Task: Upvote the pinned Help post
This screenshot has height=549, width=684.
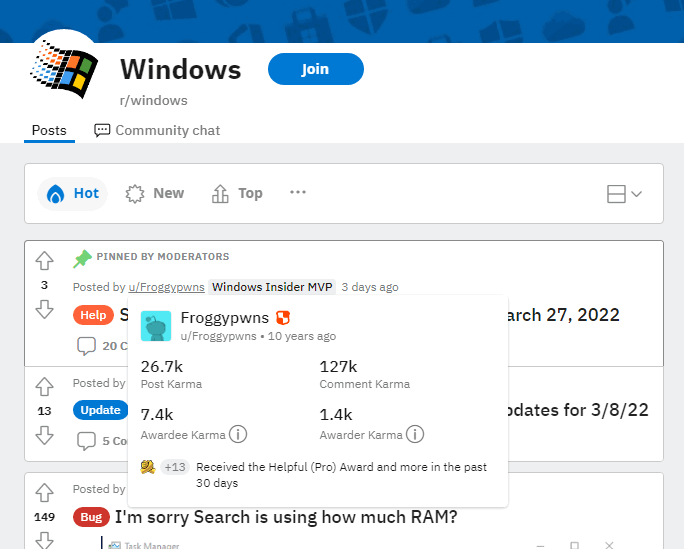Action: coord(44,260)
